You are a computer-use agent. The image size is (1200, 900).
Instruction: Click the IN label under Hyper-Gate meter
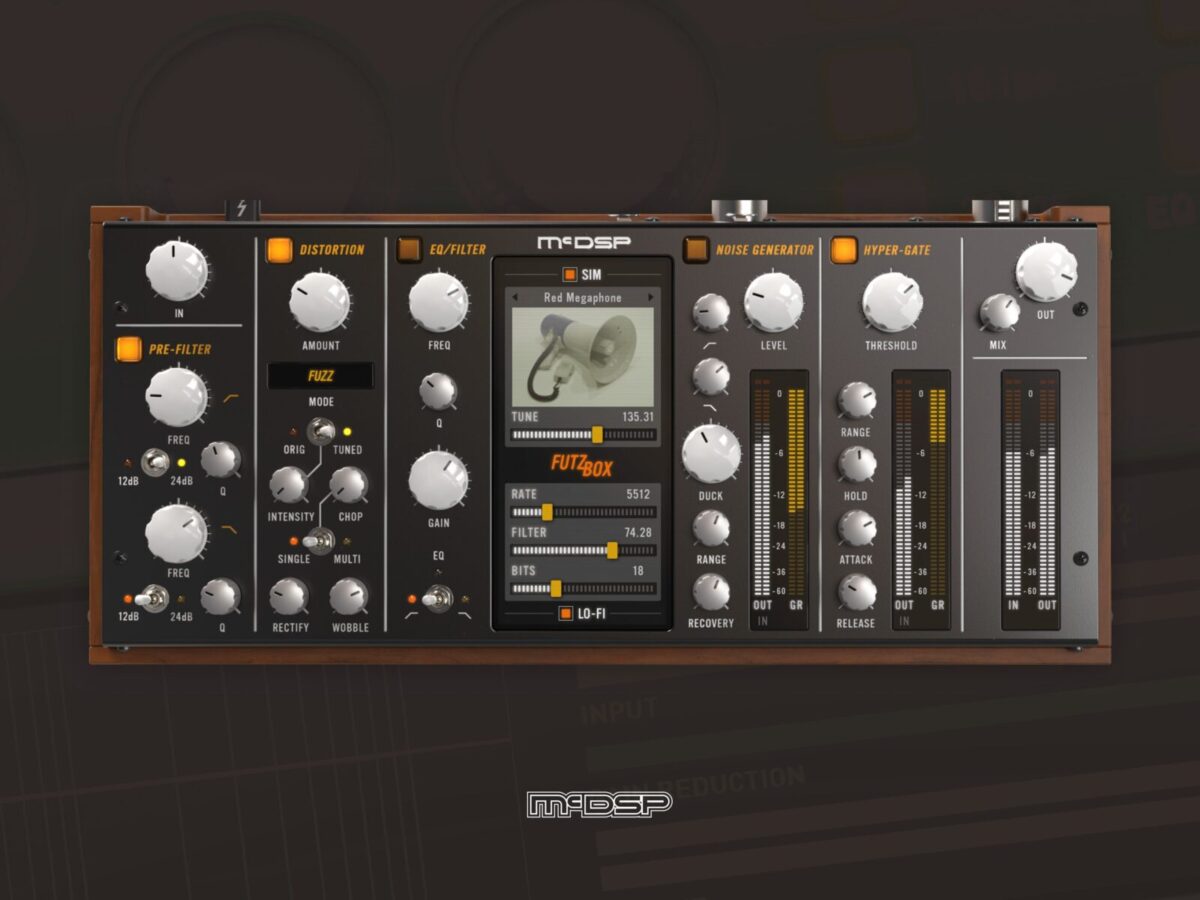click(x=905, y=621)
